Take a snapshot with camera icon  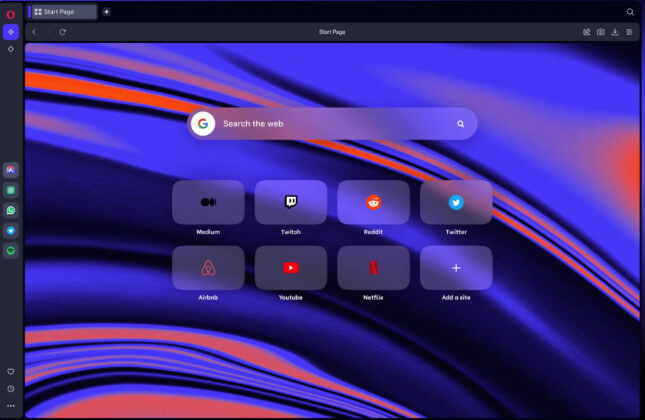[x=600, y=32]
